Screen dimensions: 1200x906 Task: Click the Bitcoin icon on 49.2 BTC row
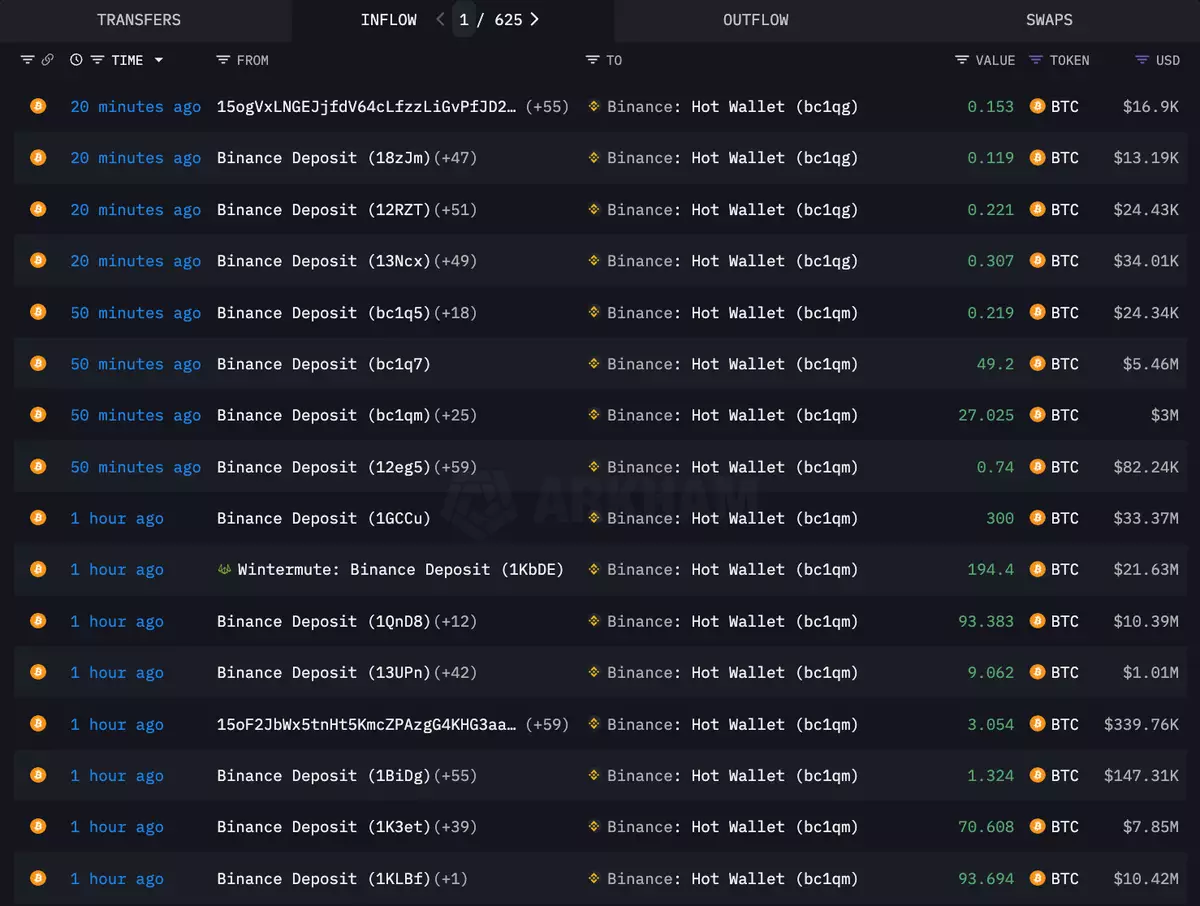point(38,364)
